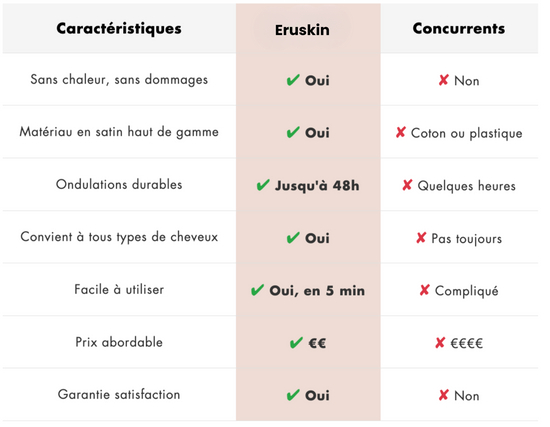Click the red cross in 'Garantie satisfaction' row

coord(443,395)
